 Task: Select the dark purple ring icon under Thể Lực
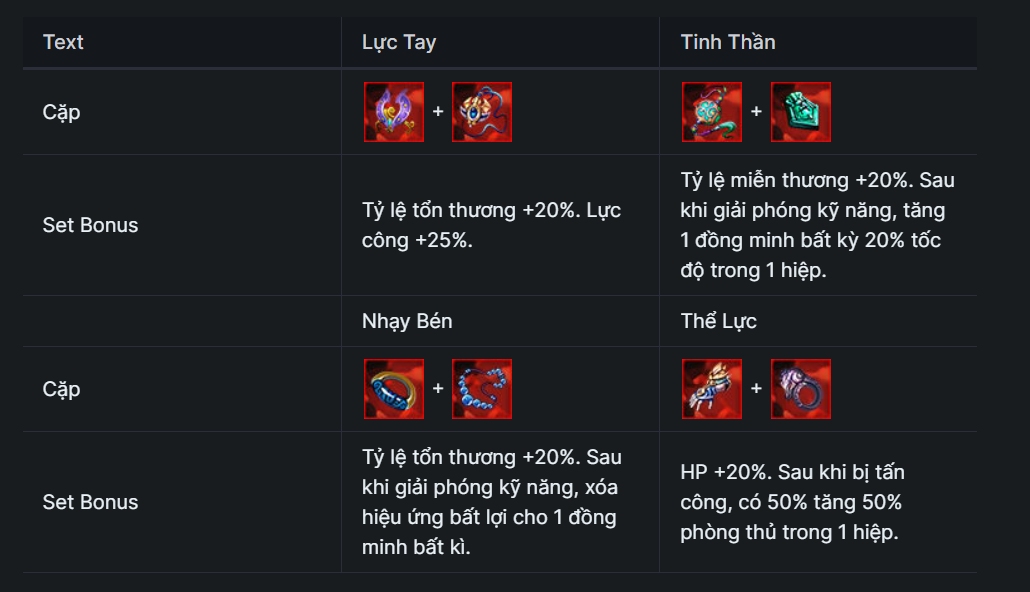(801, 389)
